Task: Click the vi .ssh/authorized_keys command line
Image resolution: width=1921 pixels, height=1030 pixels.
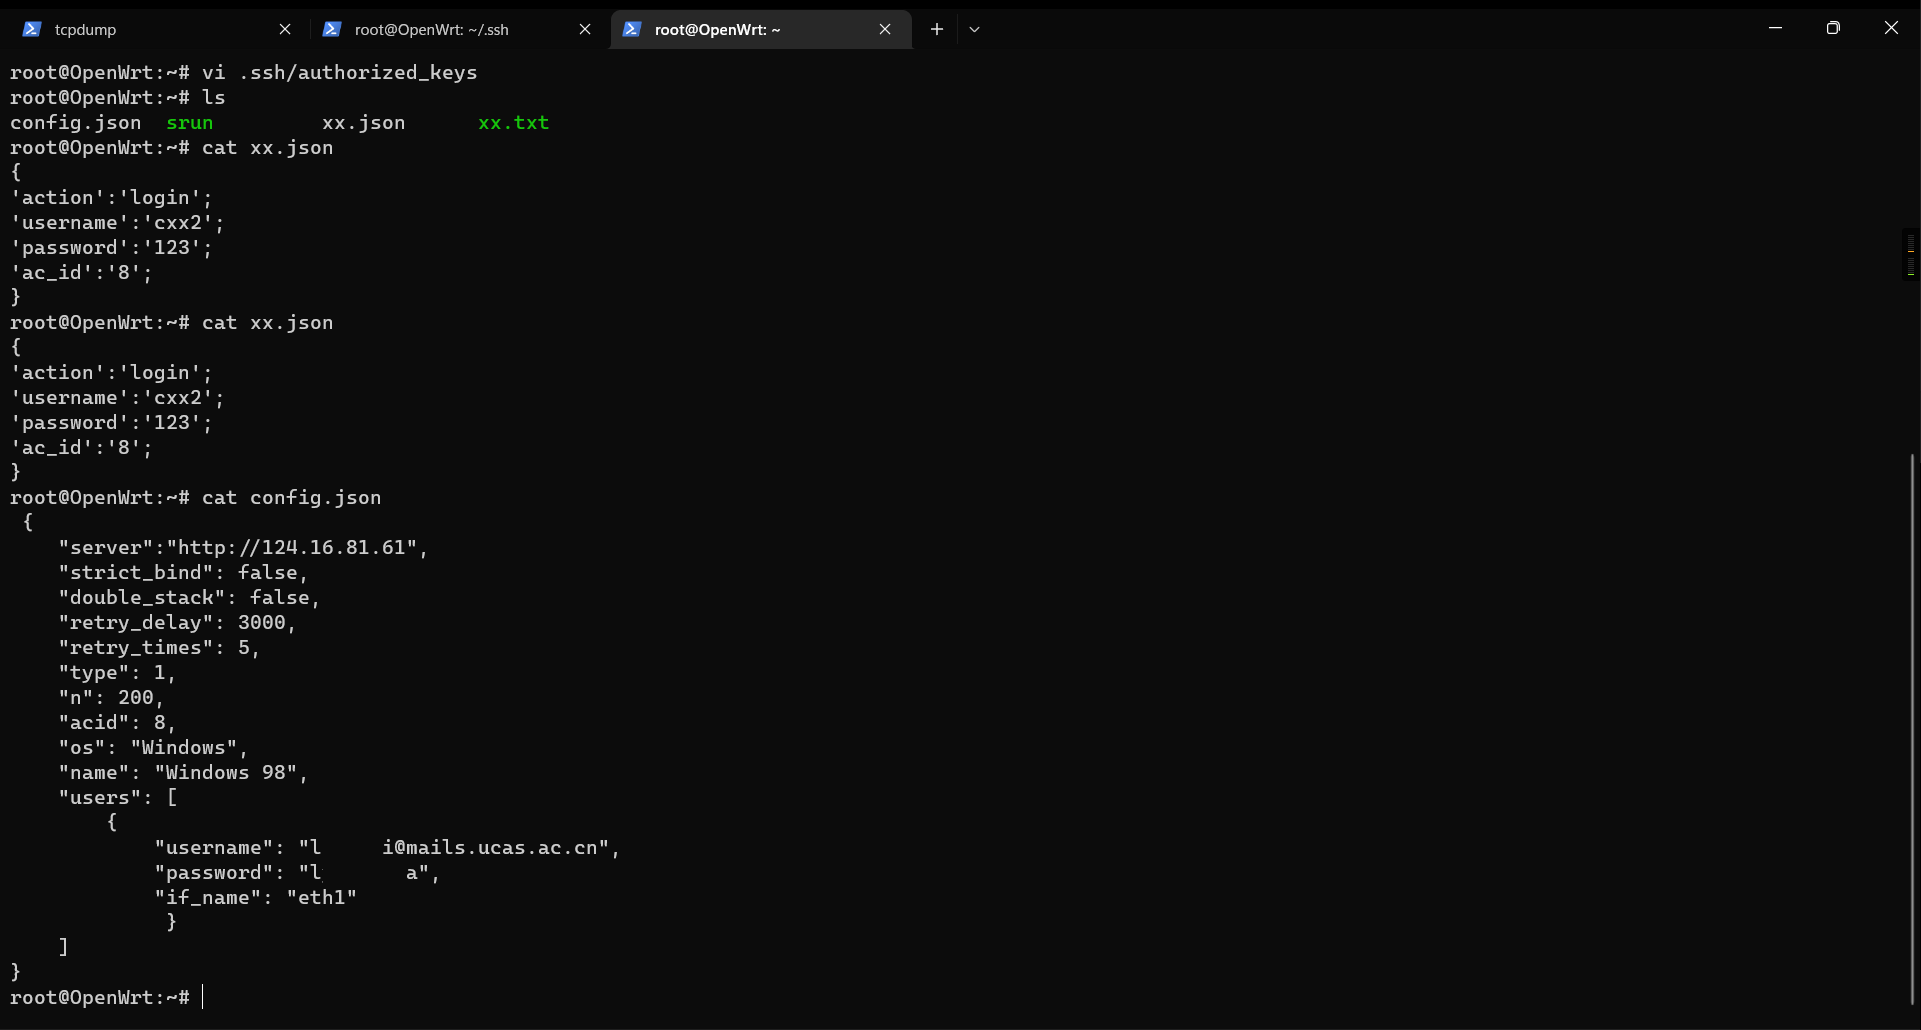Action: point(244,72)
